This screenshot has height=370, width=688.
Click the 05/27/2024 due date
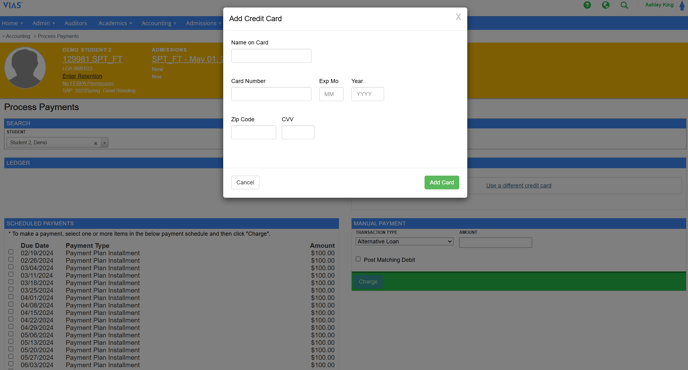[x=37, y=358]
